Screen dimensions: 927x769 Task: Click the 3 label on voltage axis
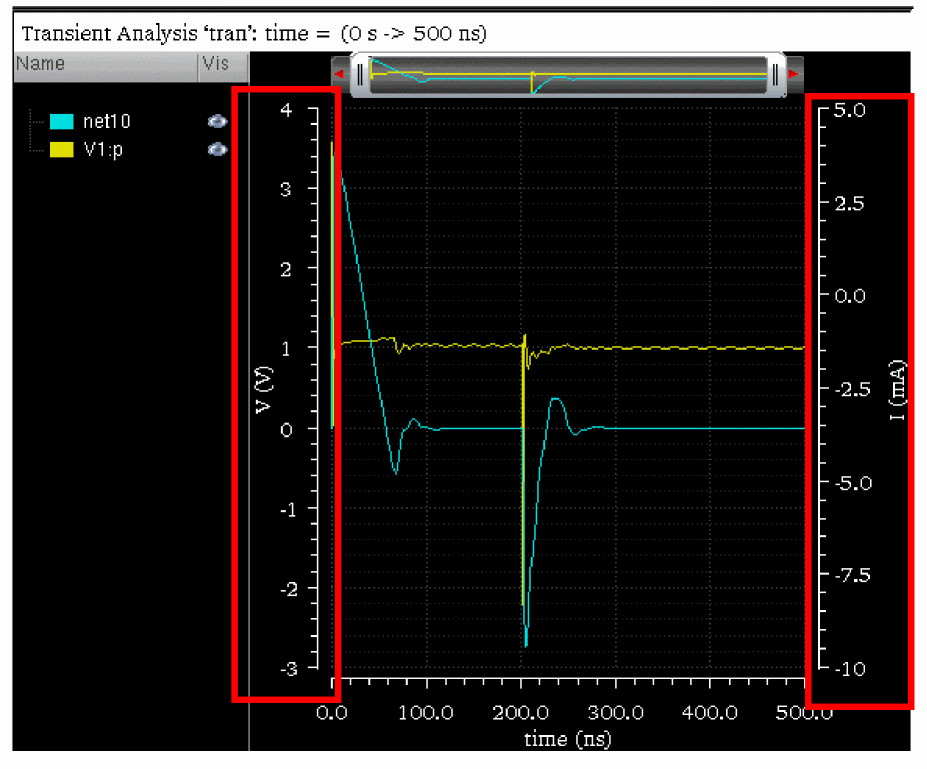[x=286, y=189]
